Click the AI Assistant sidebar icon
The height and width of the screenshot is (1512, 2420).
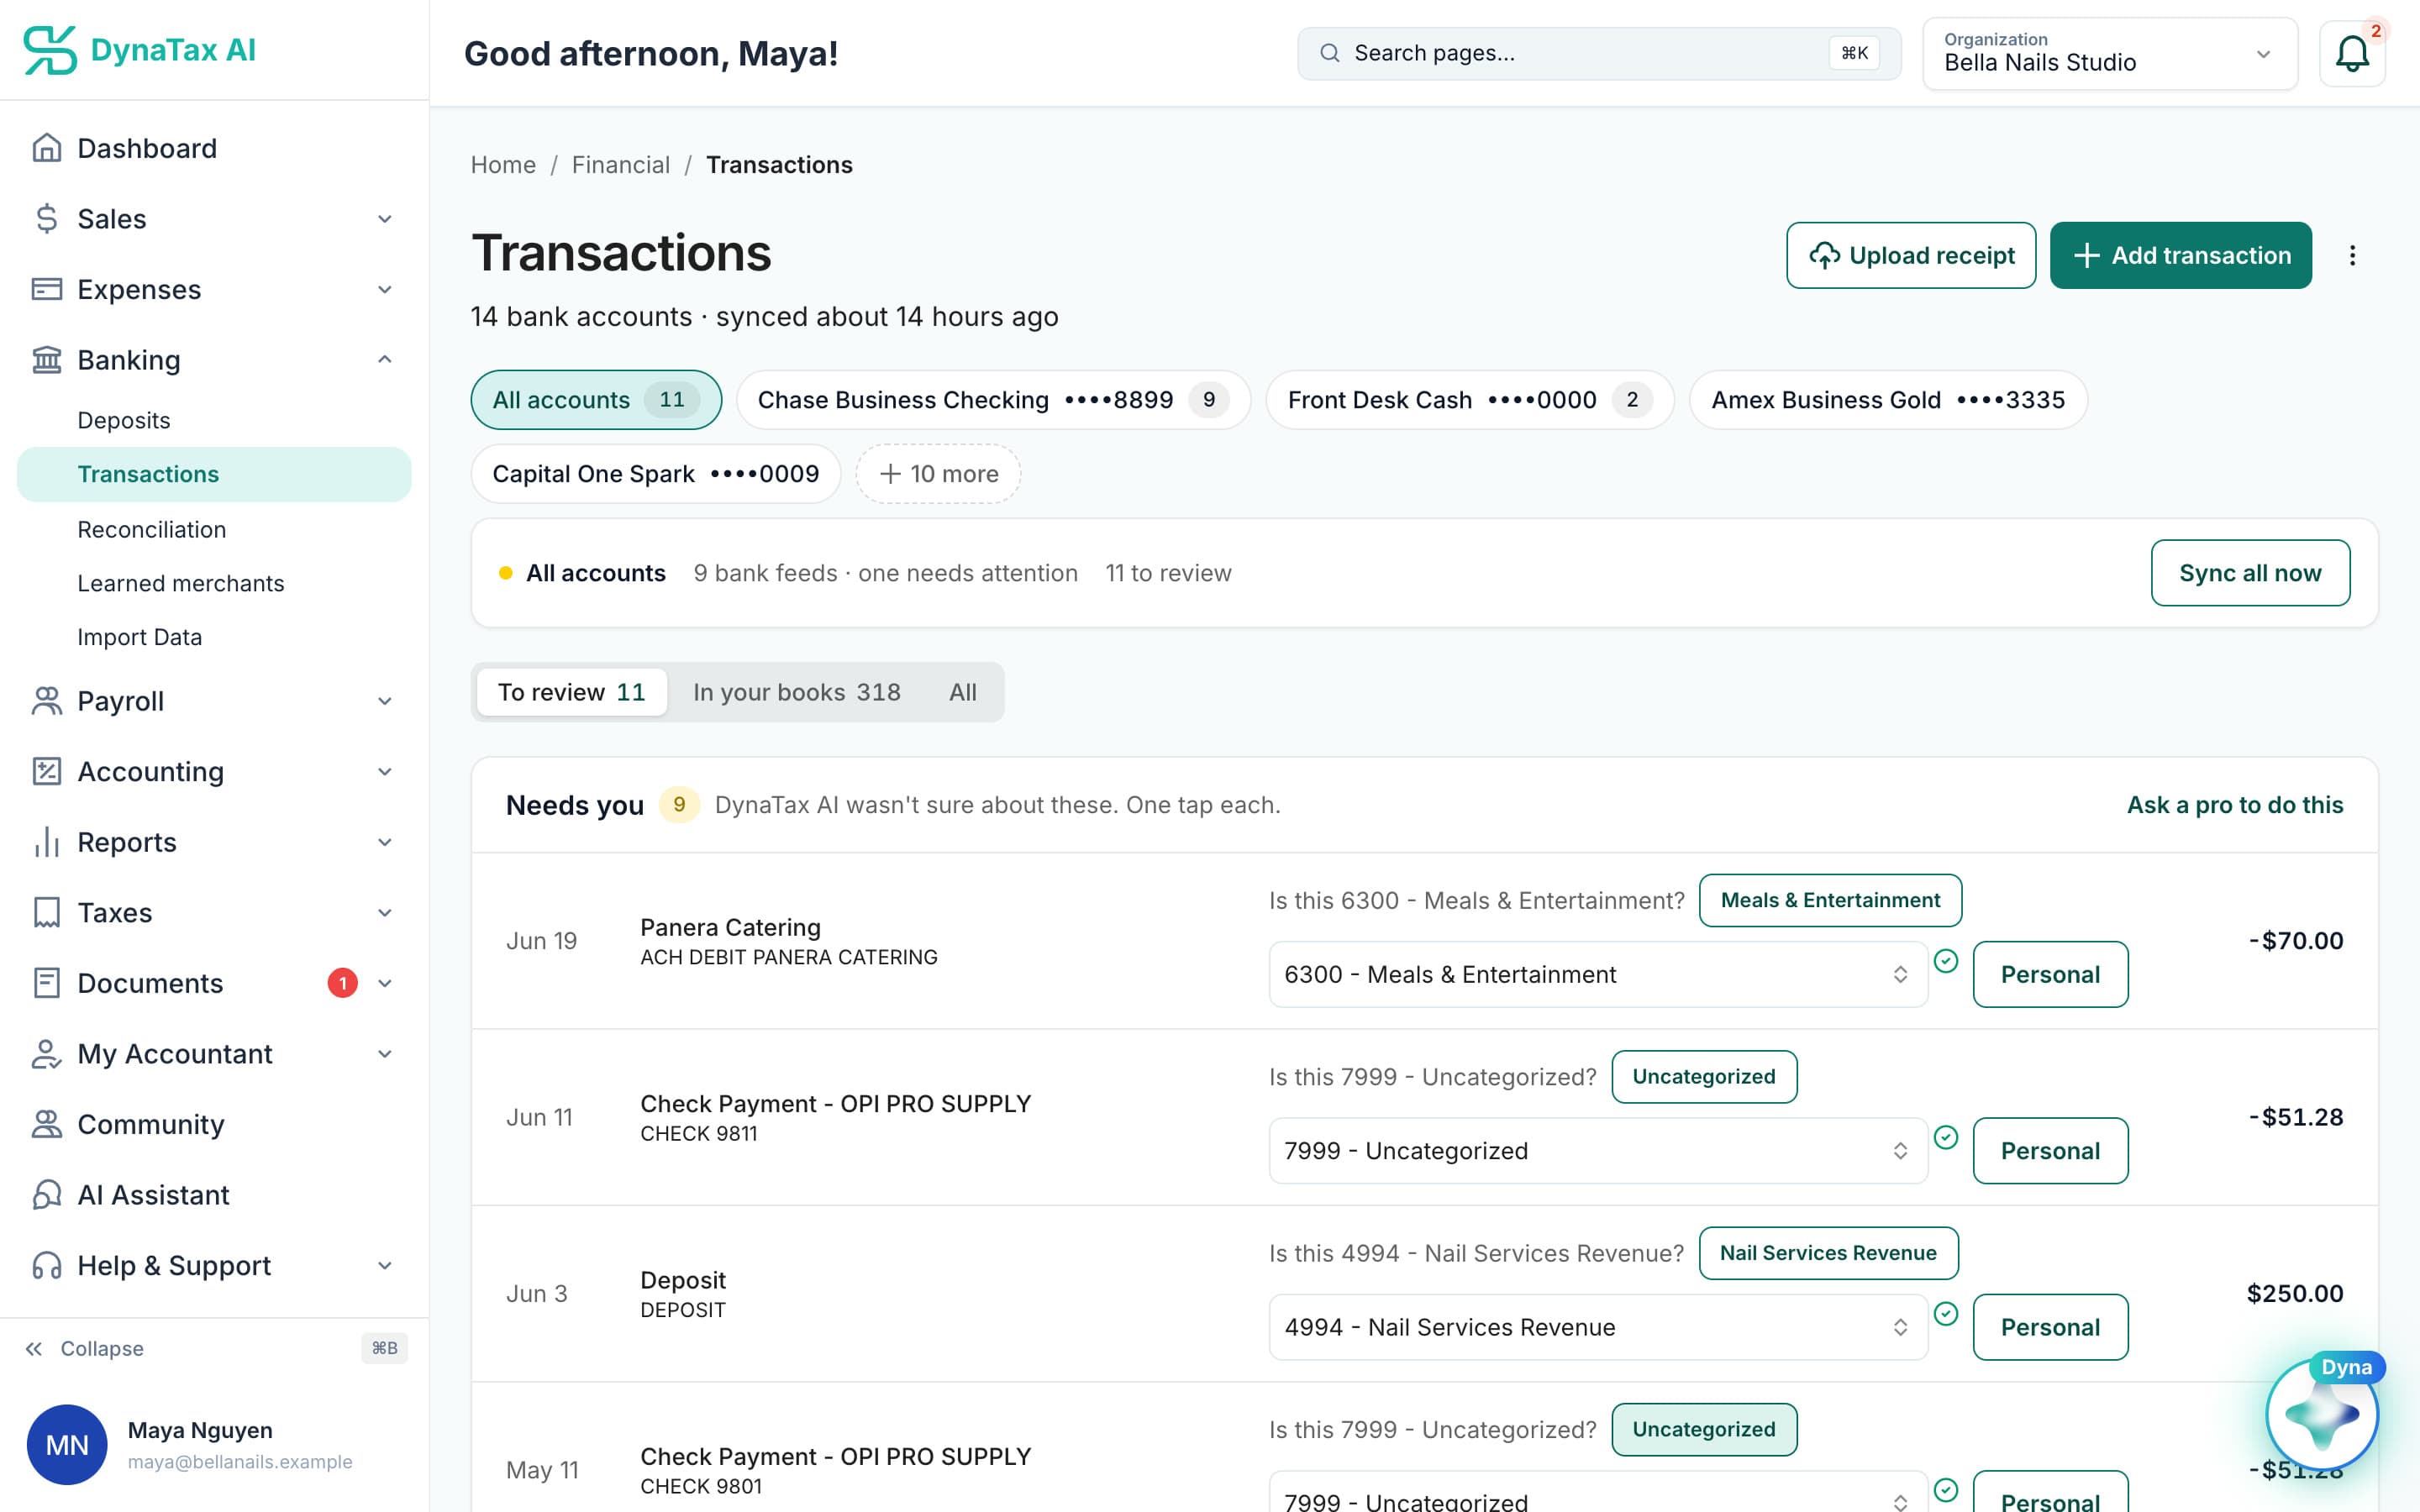pos(47,1195)
